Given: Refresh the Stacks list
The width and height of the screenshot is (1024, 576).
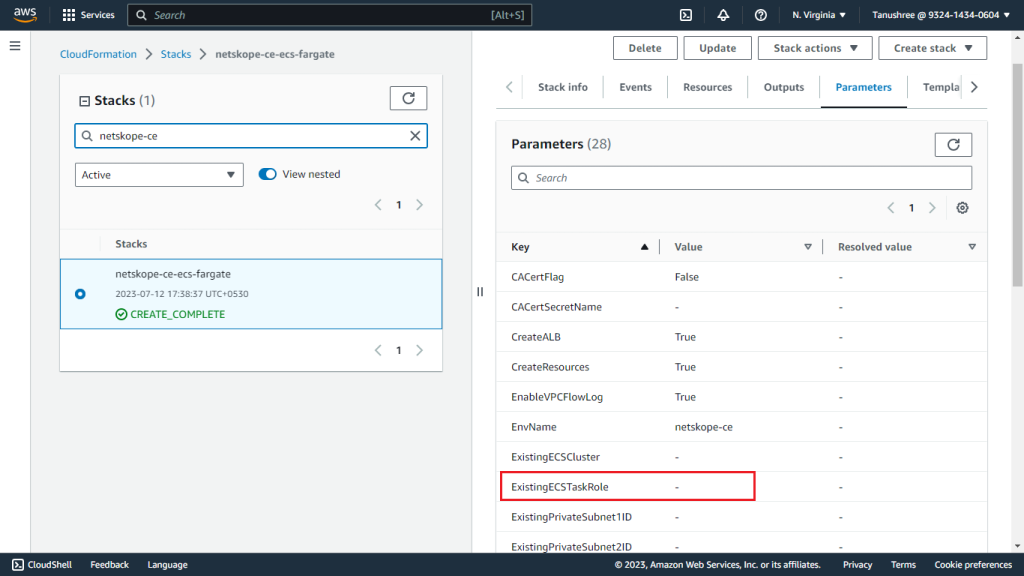Looking at the screenshot, I should (408, 98).
